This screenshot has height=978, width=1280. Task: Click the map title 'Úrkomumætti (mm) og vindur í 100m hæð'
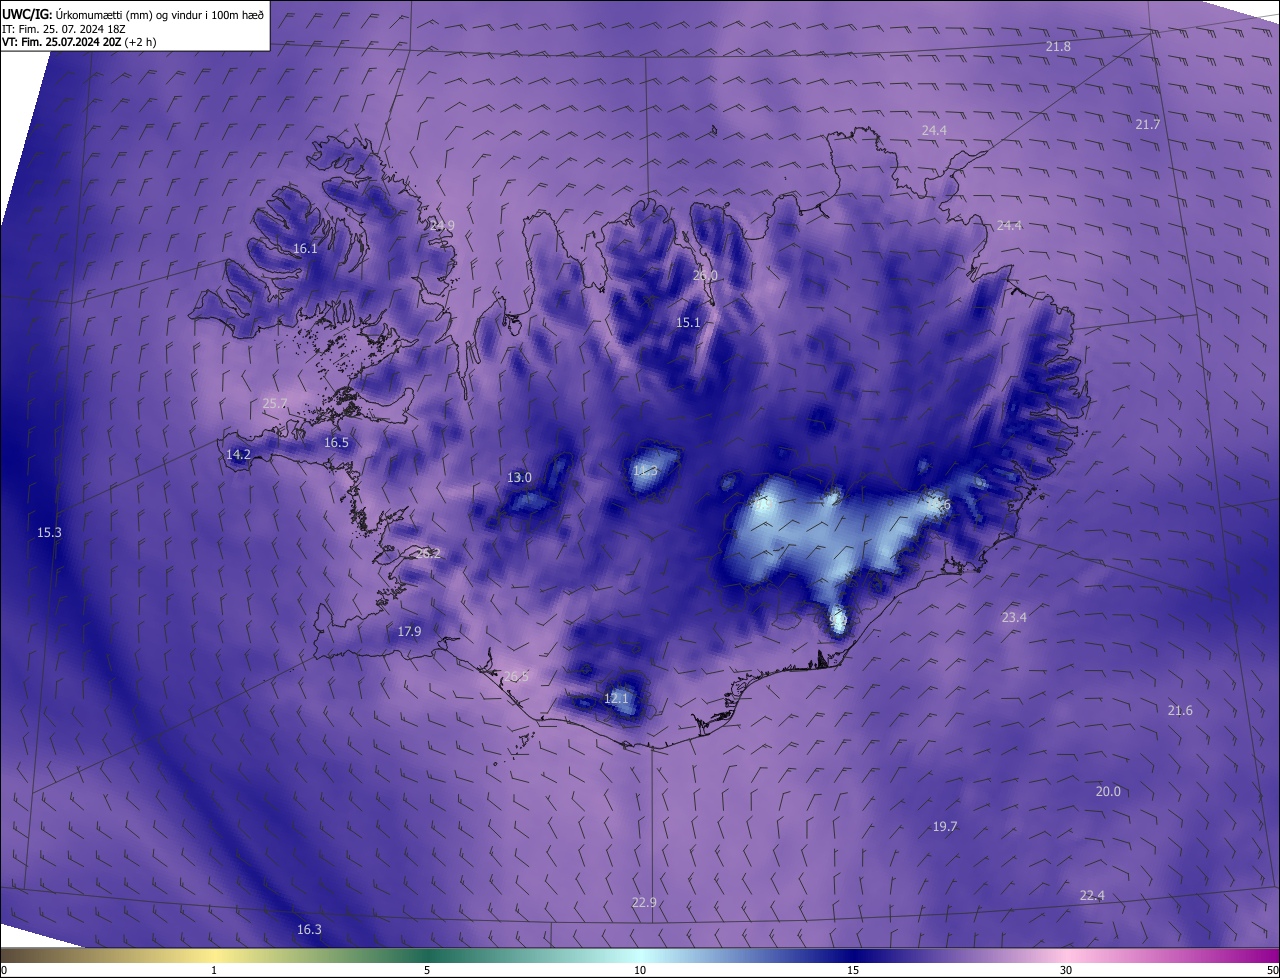point(161,14)
